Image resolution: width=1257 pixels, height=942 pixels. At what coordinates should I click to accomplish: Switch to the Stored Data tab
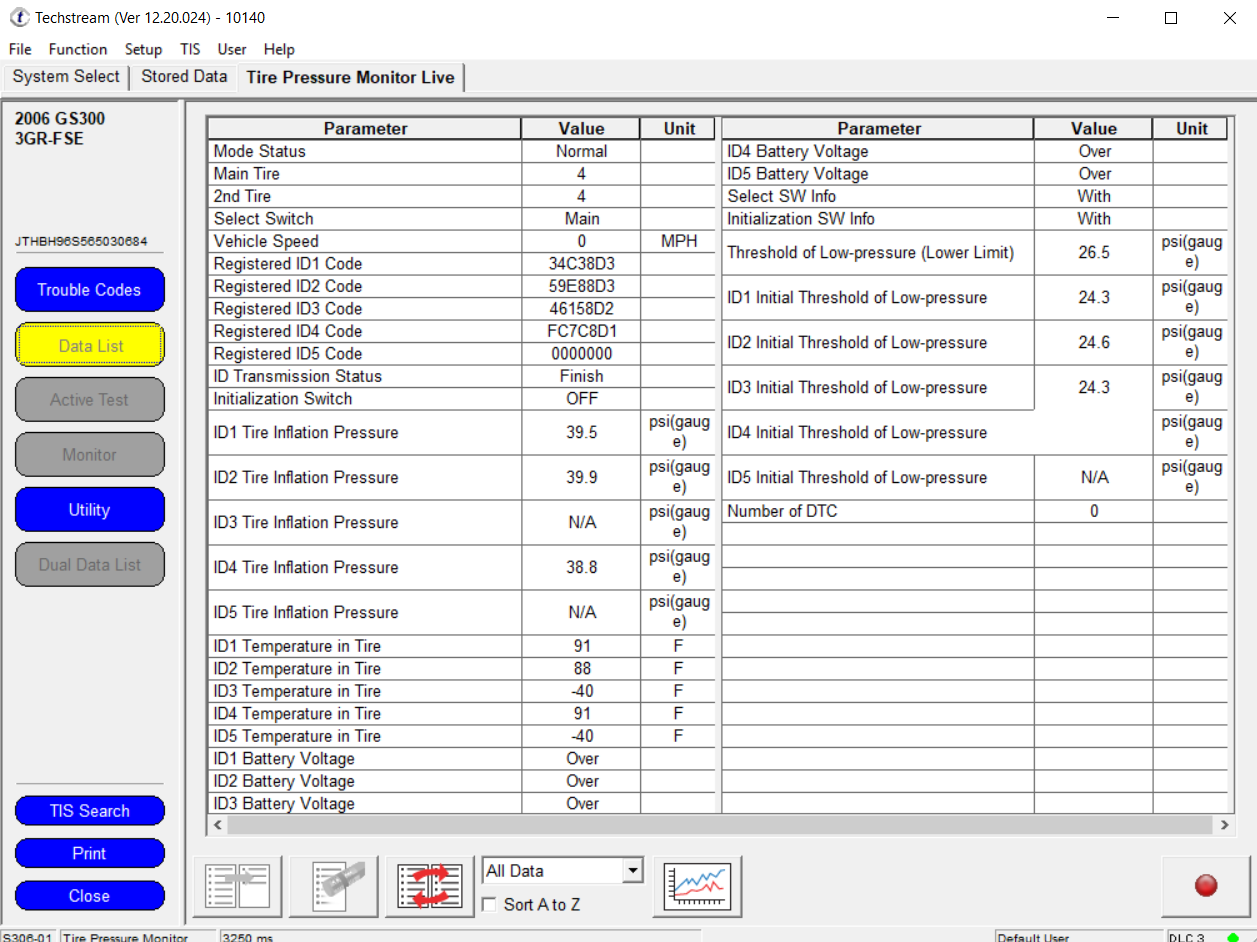(184, 77)
